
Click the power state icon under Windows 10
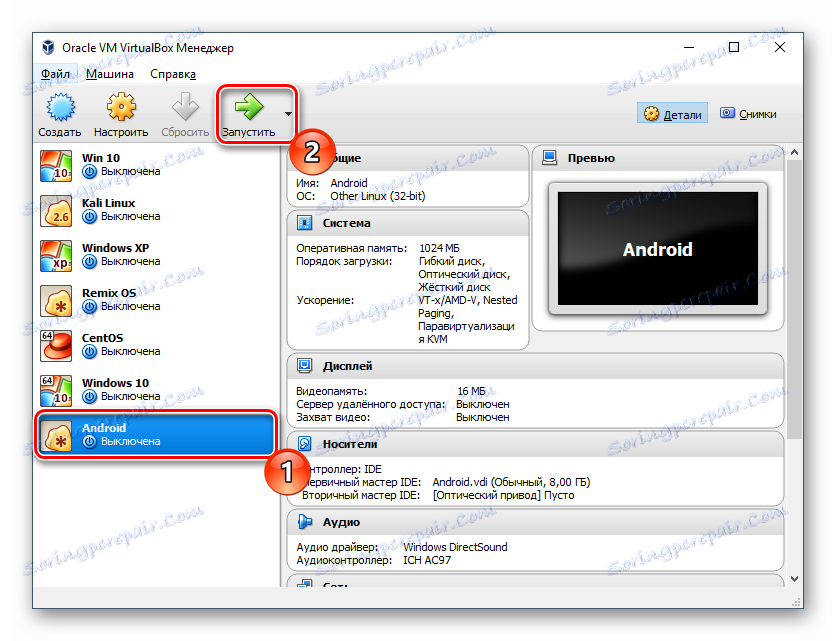pos(89,397)
